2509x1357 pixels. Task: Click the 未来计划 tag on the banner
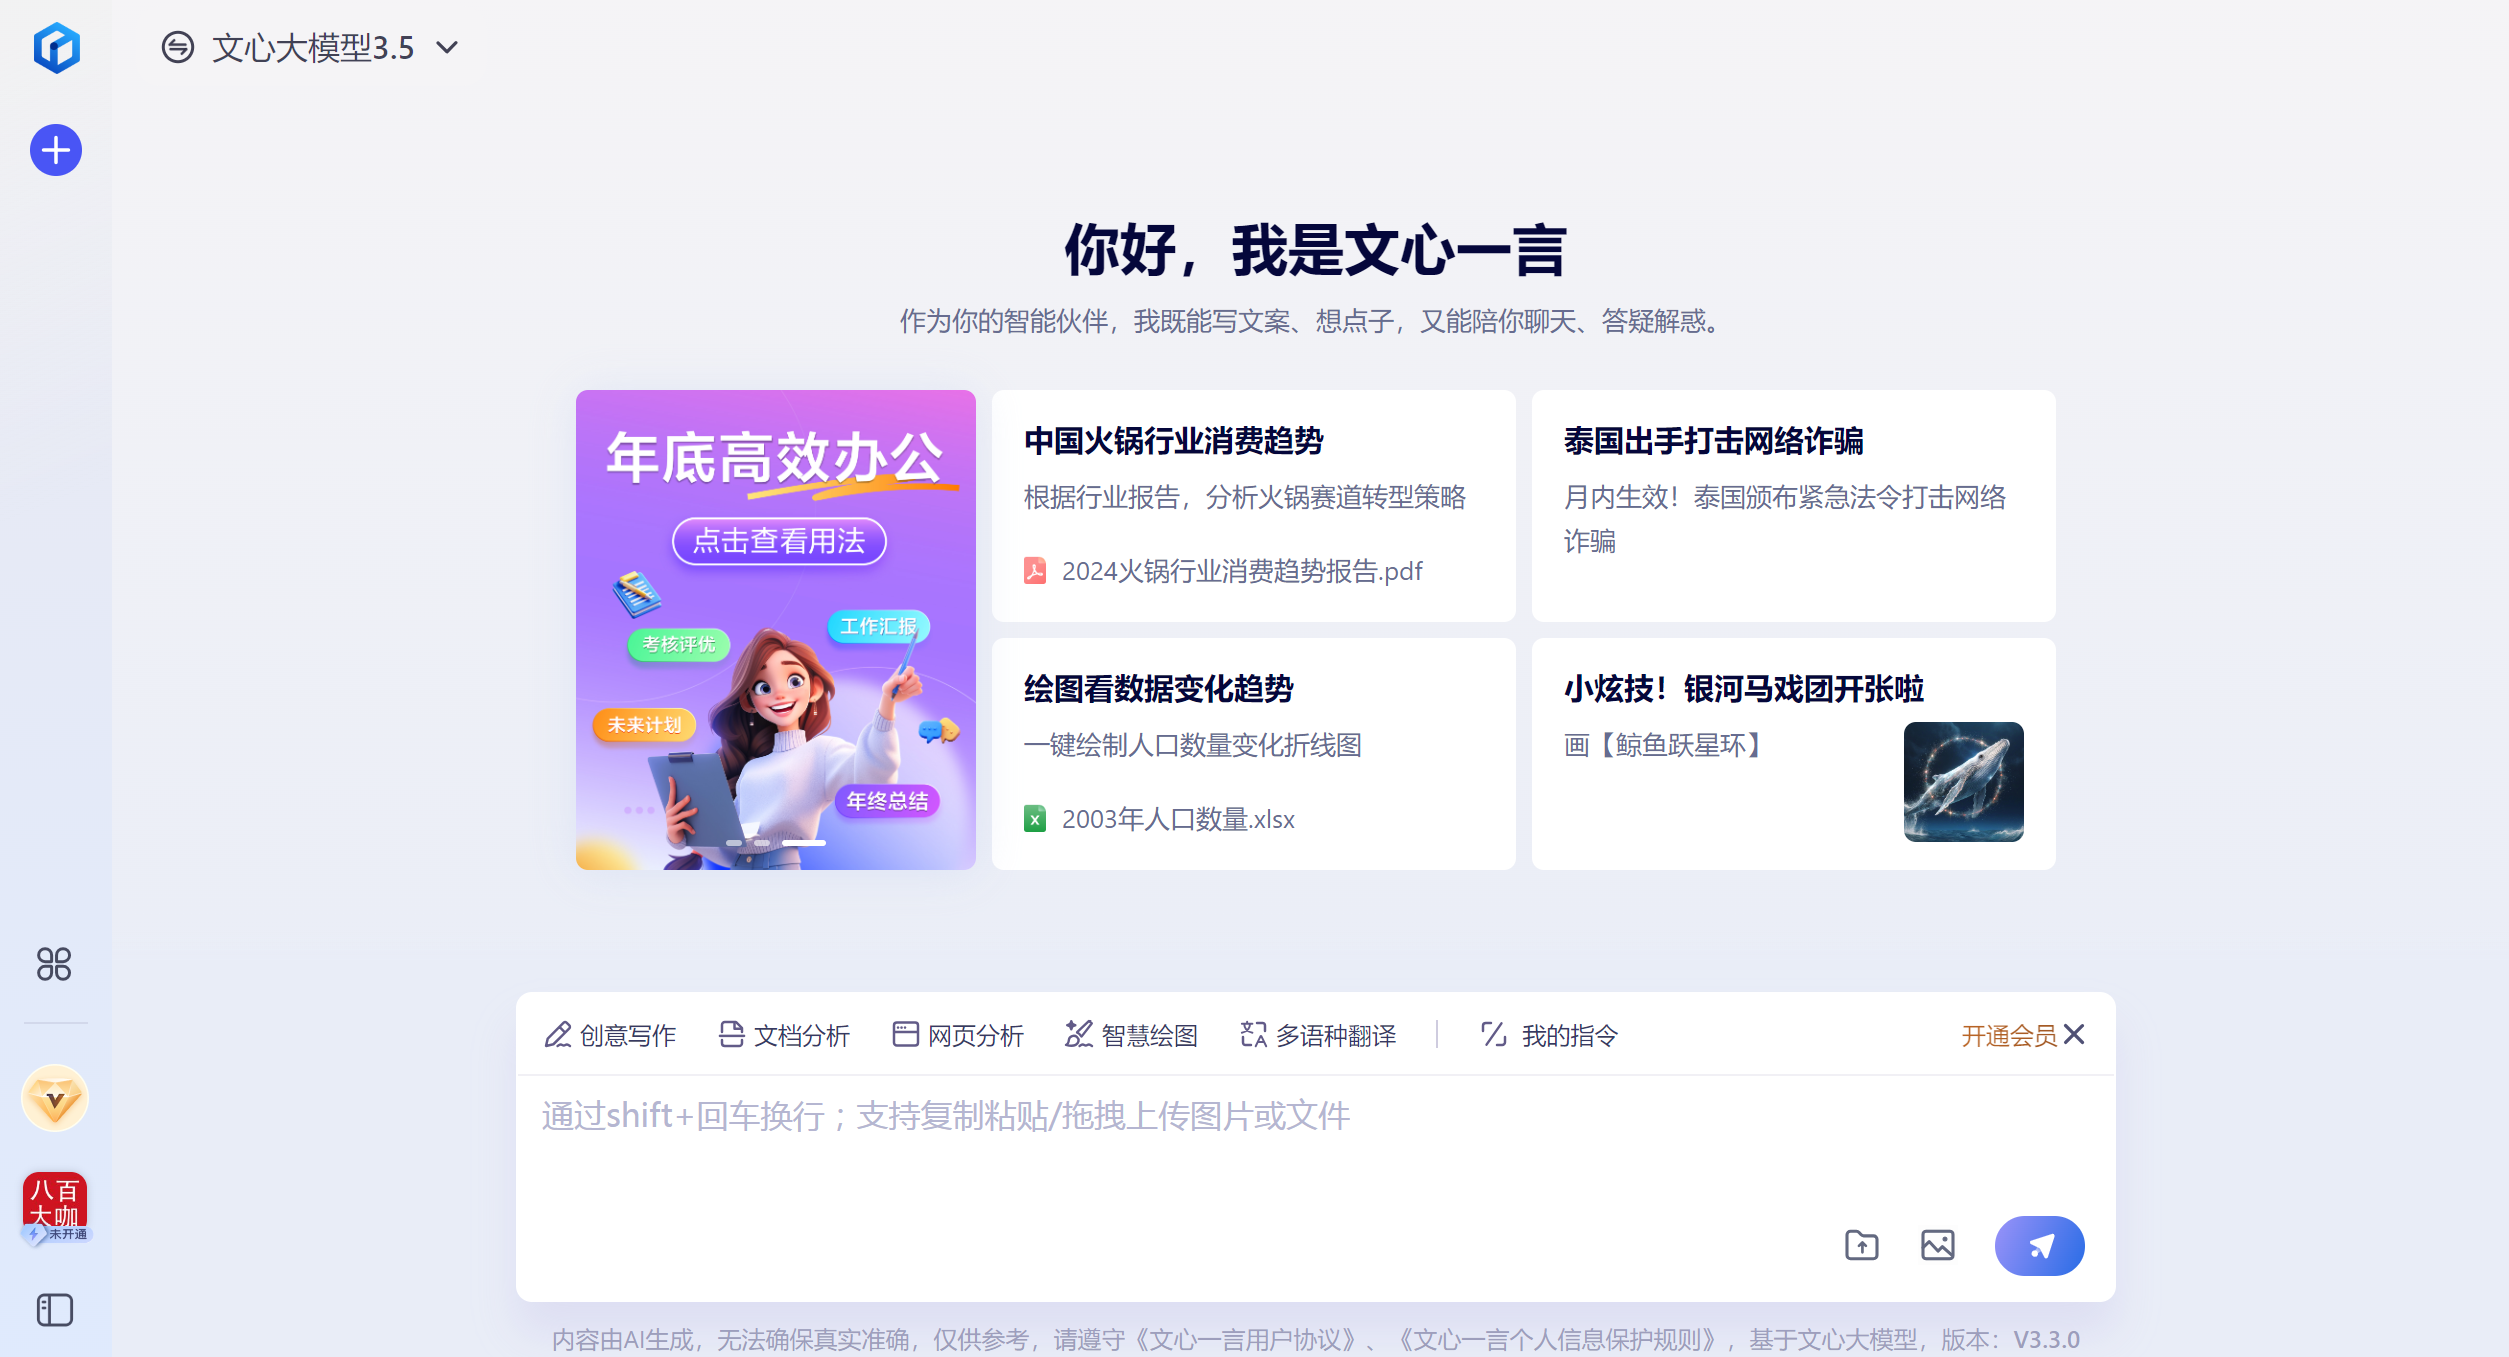(x=644, y=725)
